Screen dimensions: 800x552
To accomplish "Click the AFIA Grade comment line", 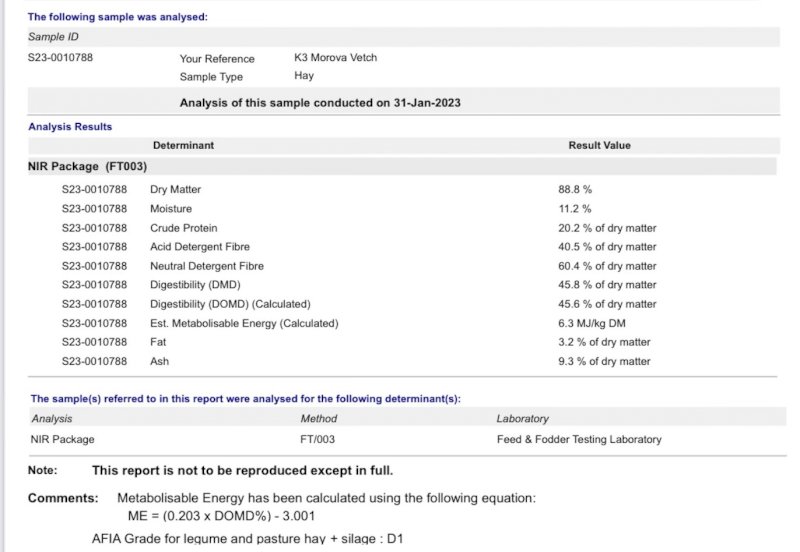I will click(x=248, y=540).
